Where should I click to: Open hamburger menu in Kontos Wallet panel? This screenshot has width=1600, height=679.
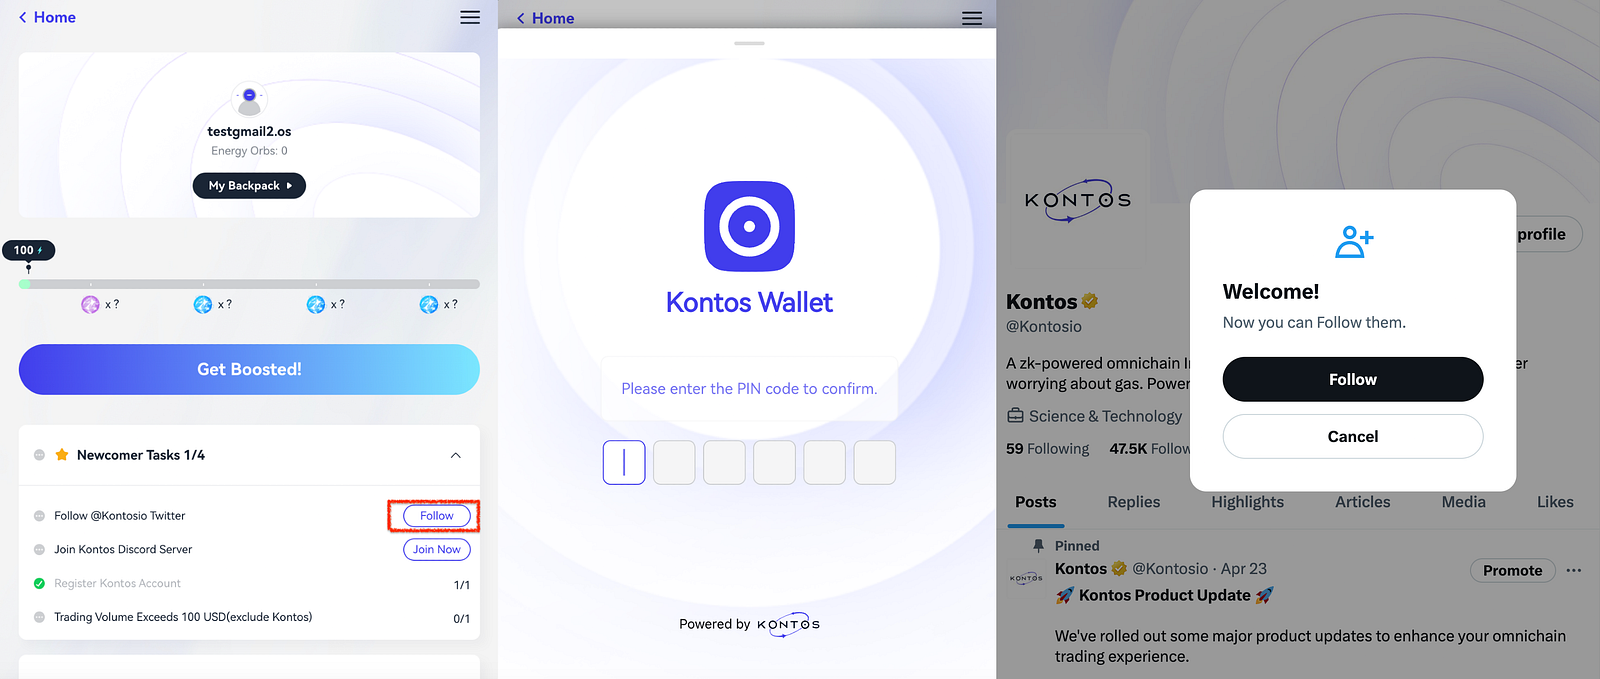[971, 19]
